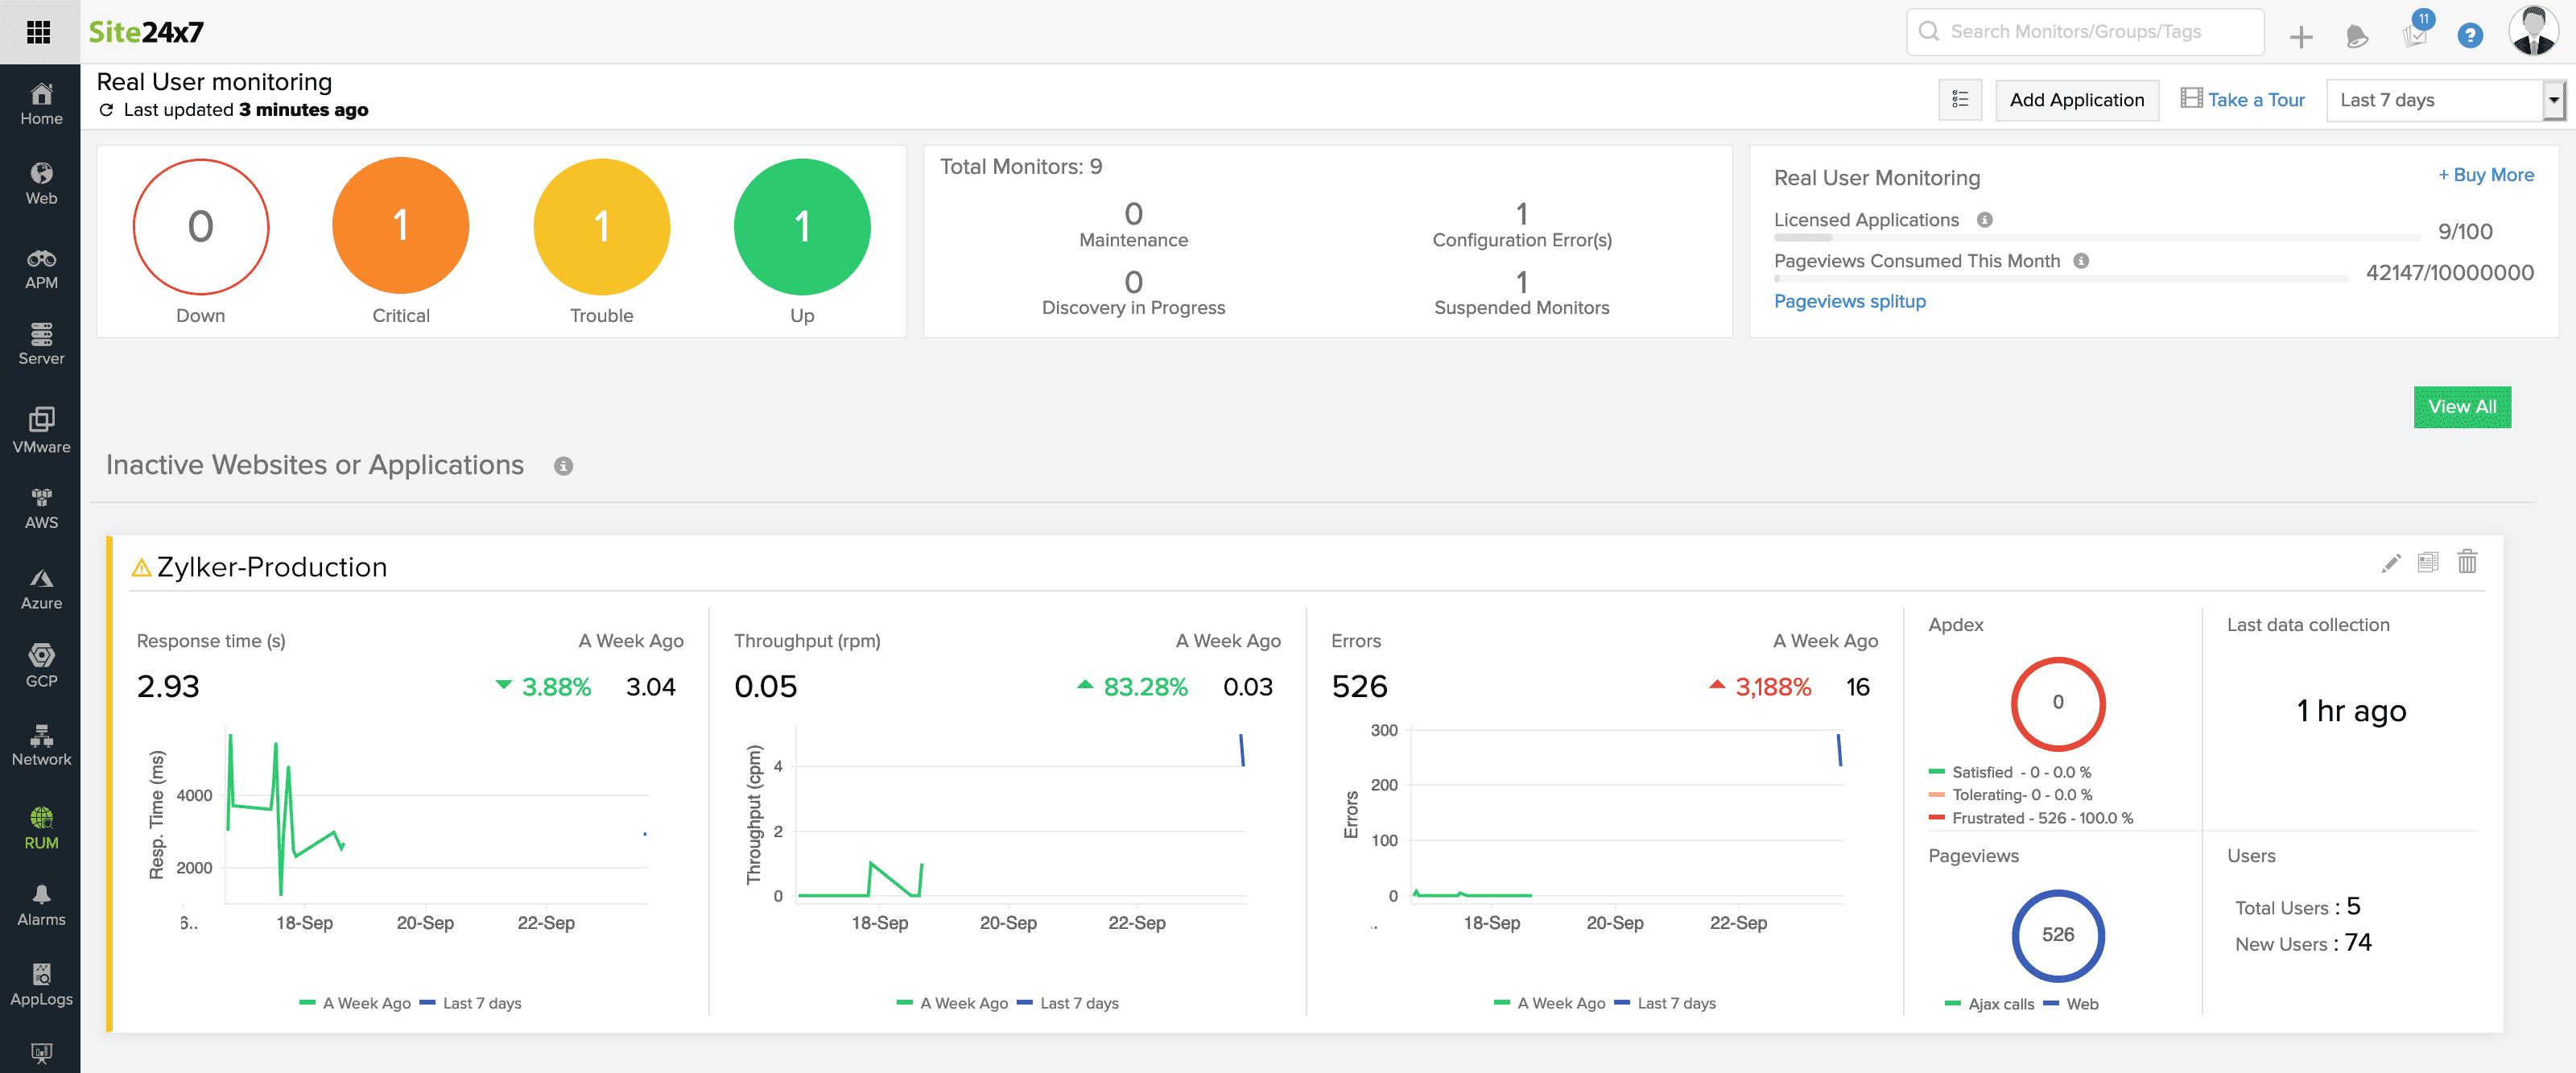Viewport: 2576px width, 1073px height.
Task: Go to APM in the sidebar
Action: tap(41, 268)
